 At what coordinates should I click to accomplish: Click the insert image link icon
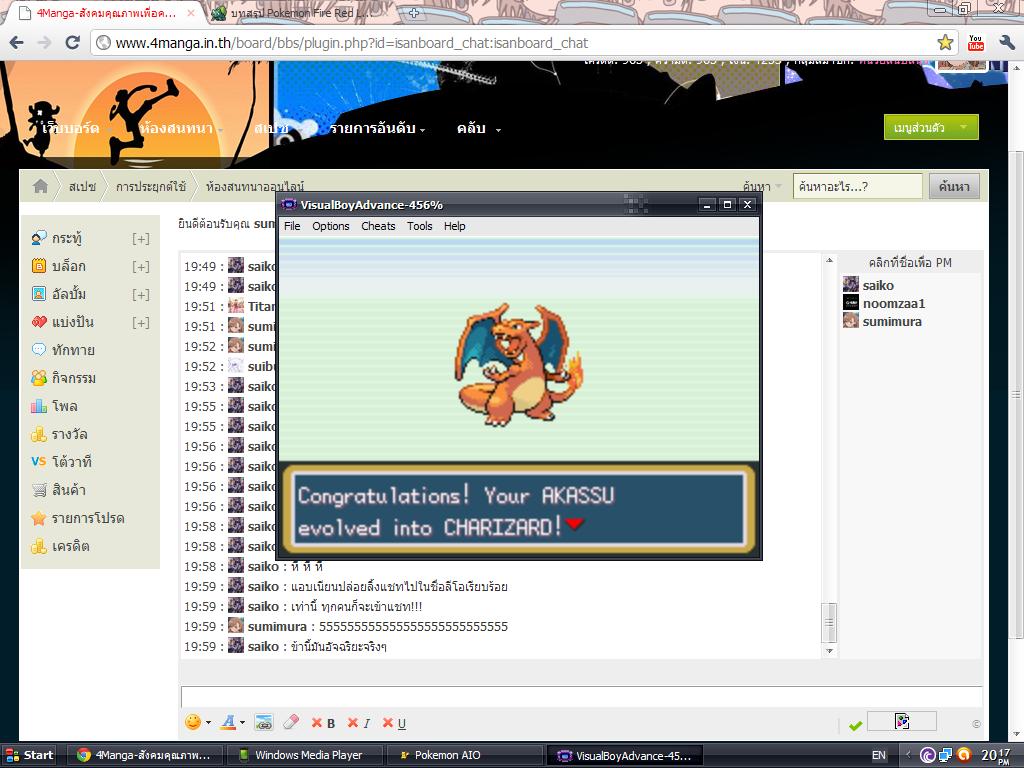263,722
